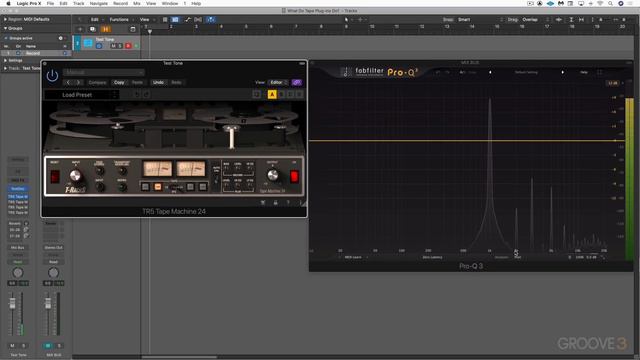Open the T-RackS Load Preset selector

pyautogui.click(x=81, y=95)
